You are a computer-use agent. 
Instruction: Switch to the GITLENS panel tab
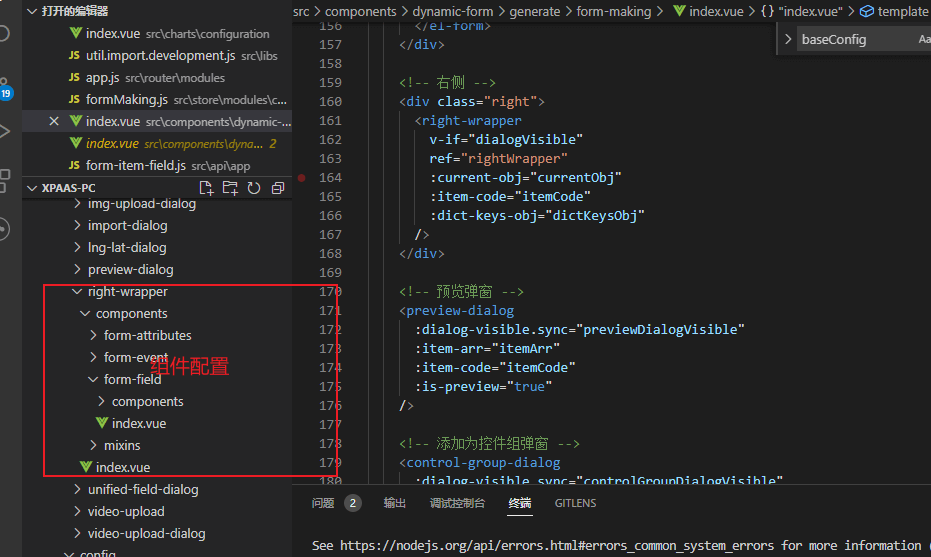(x=575, y=503)
